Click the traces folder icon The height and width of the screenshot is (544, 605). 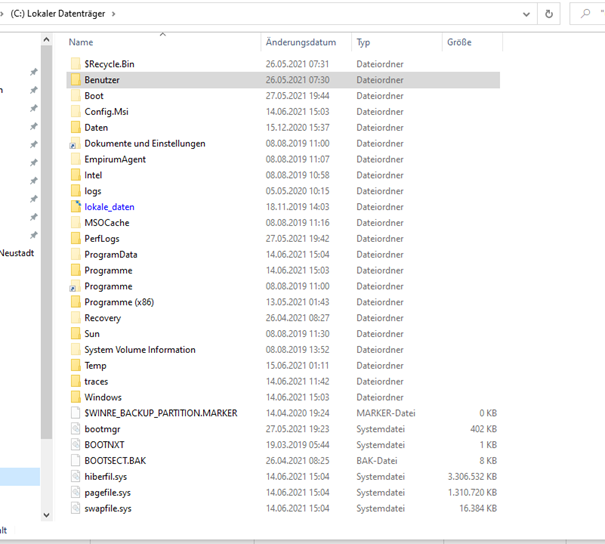coord(76,381)
